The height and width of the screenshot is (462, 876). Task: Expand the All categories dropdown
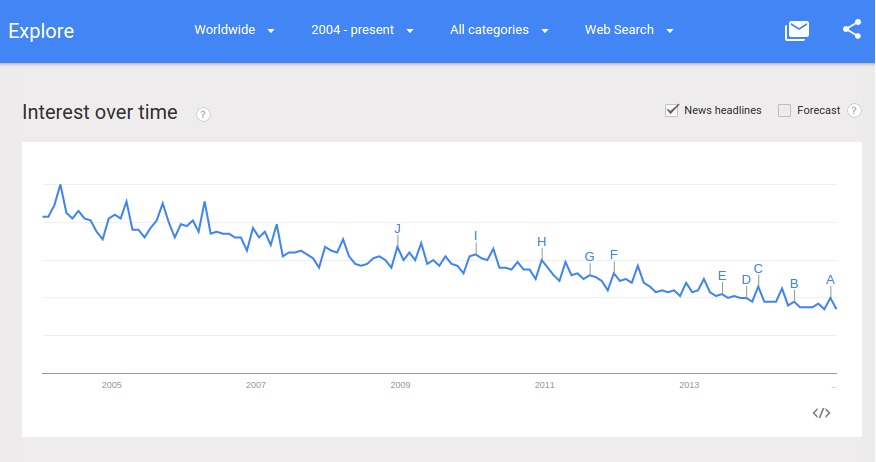[499, 30]
